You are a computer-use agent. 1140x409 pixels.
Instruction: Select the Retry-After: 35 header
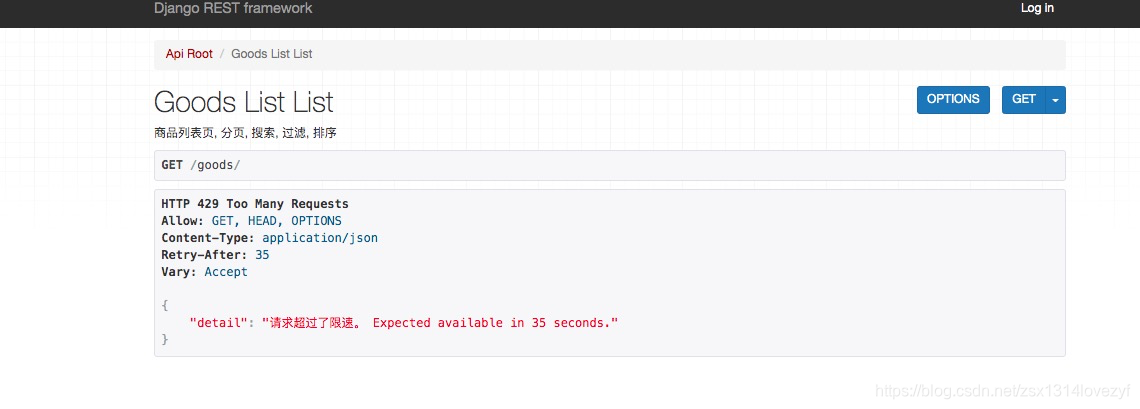coord(215,255)
